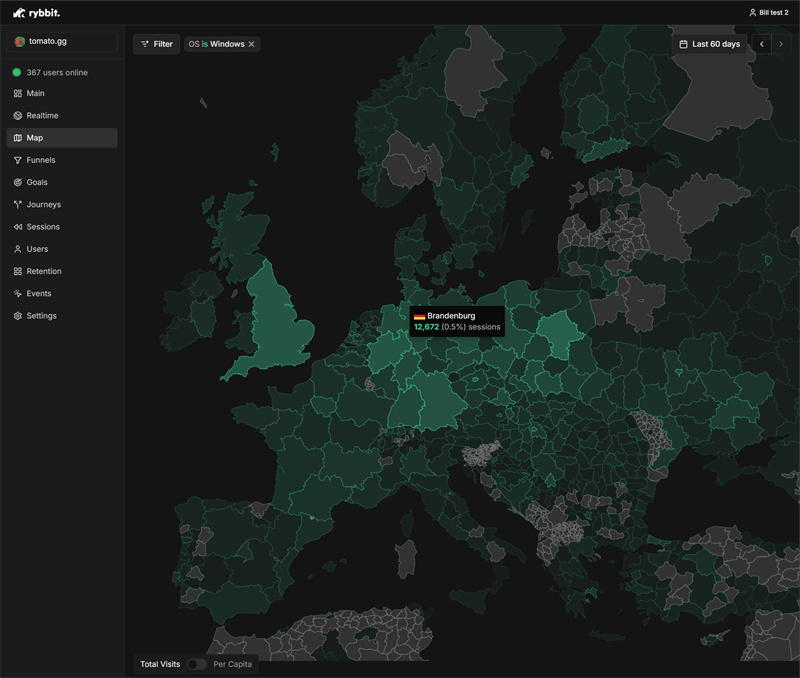800x678 pixels.
Task: Remove the OS is Windows filter
Action: pyautogui.click(x=252, y=44)
